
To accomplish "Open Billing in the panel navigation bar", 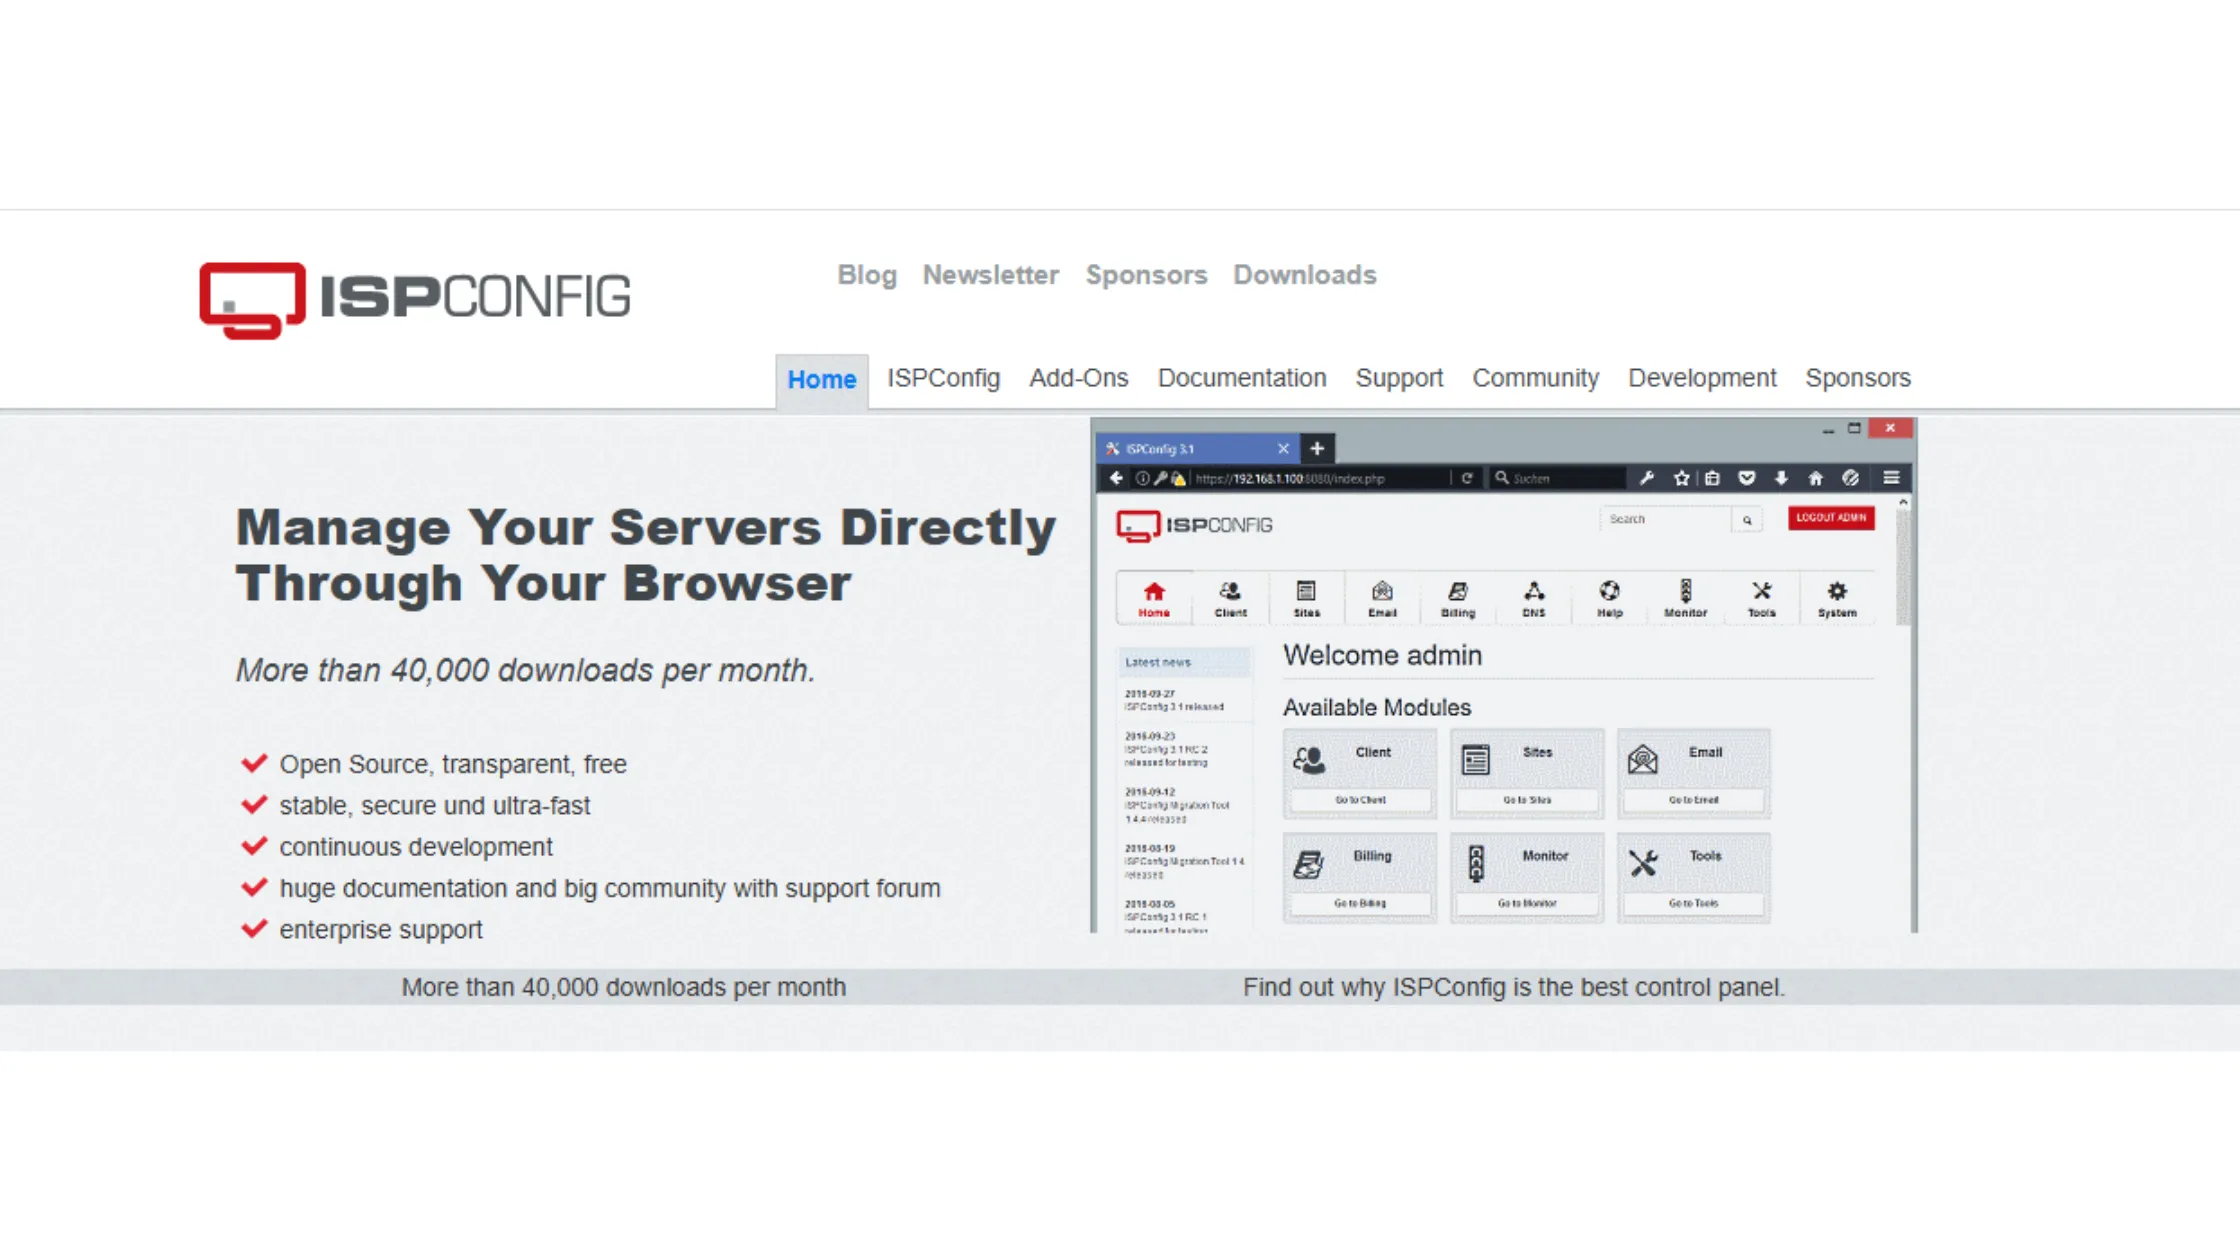I will point(1458,599).
